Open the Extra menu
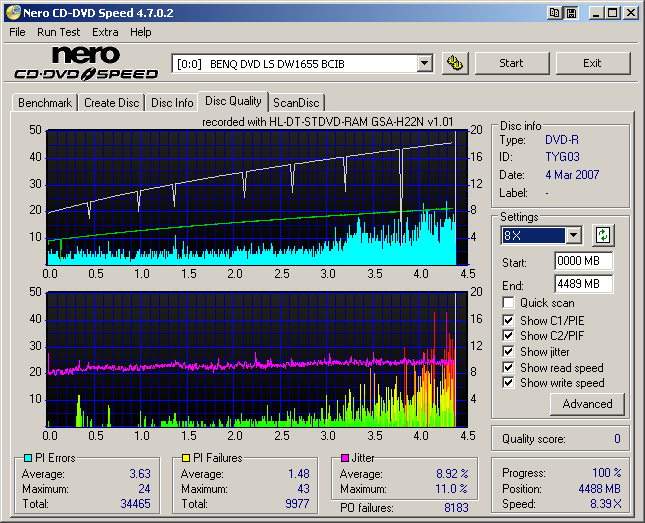The height and width of the screenshot is (523, 645). click(105, 32)
